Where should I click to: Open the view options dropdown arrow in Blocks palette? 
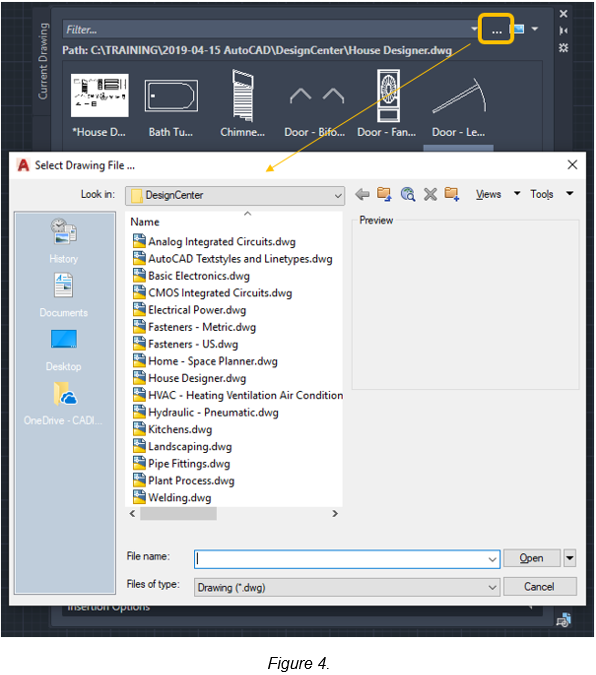pos(535,29)
